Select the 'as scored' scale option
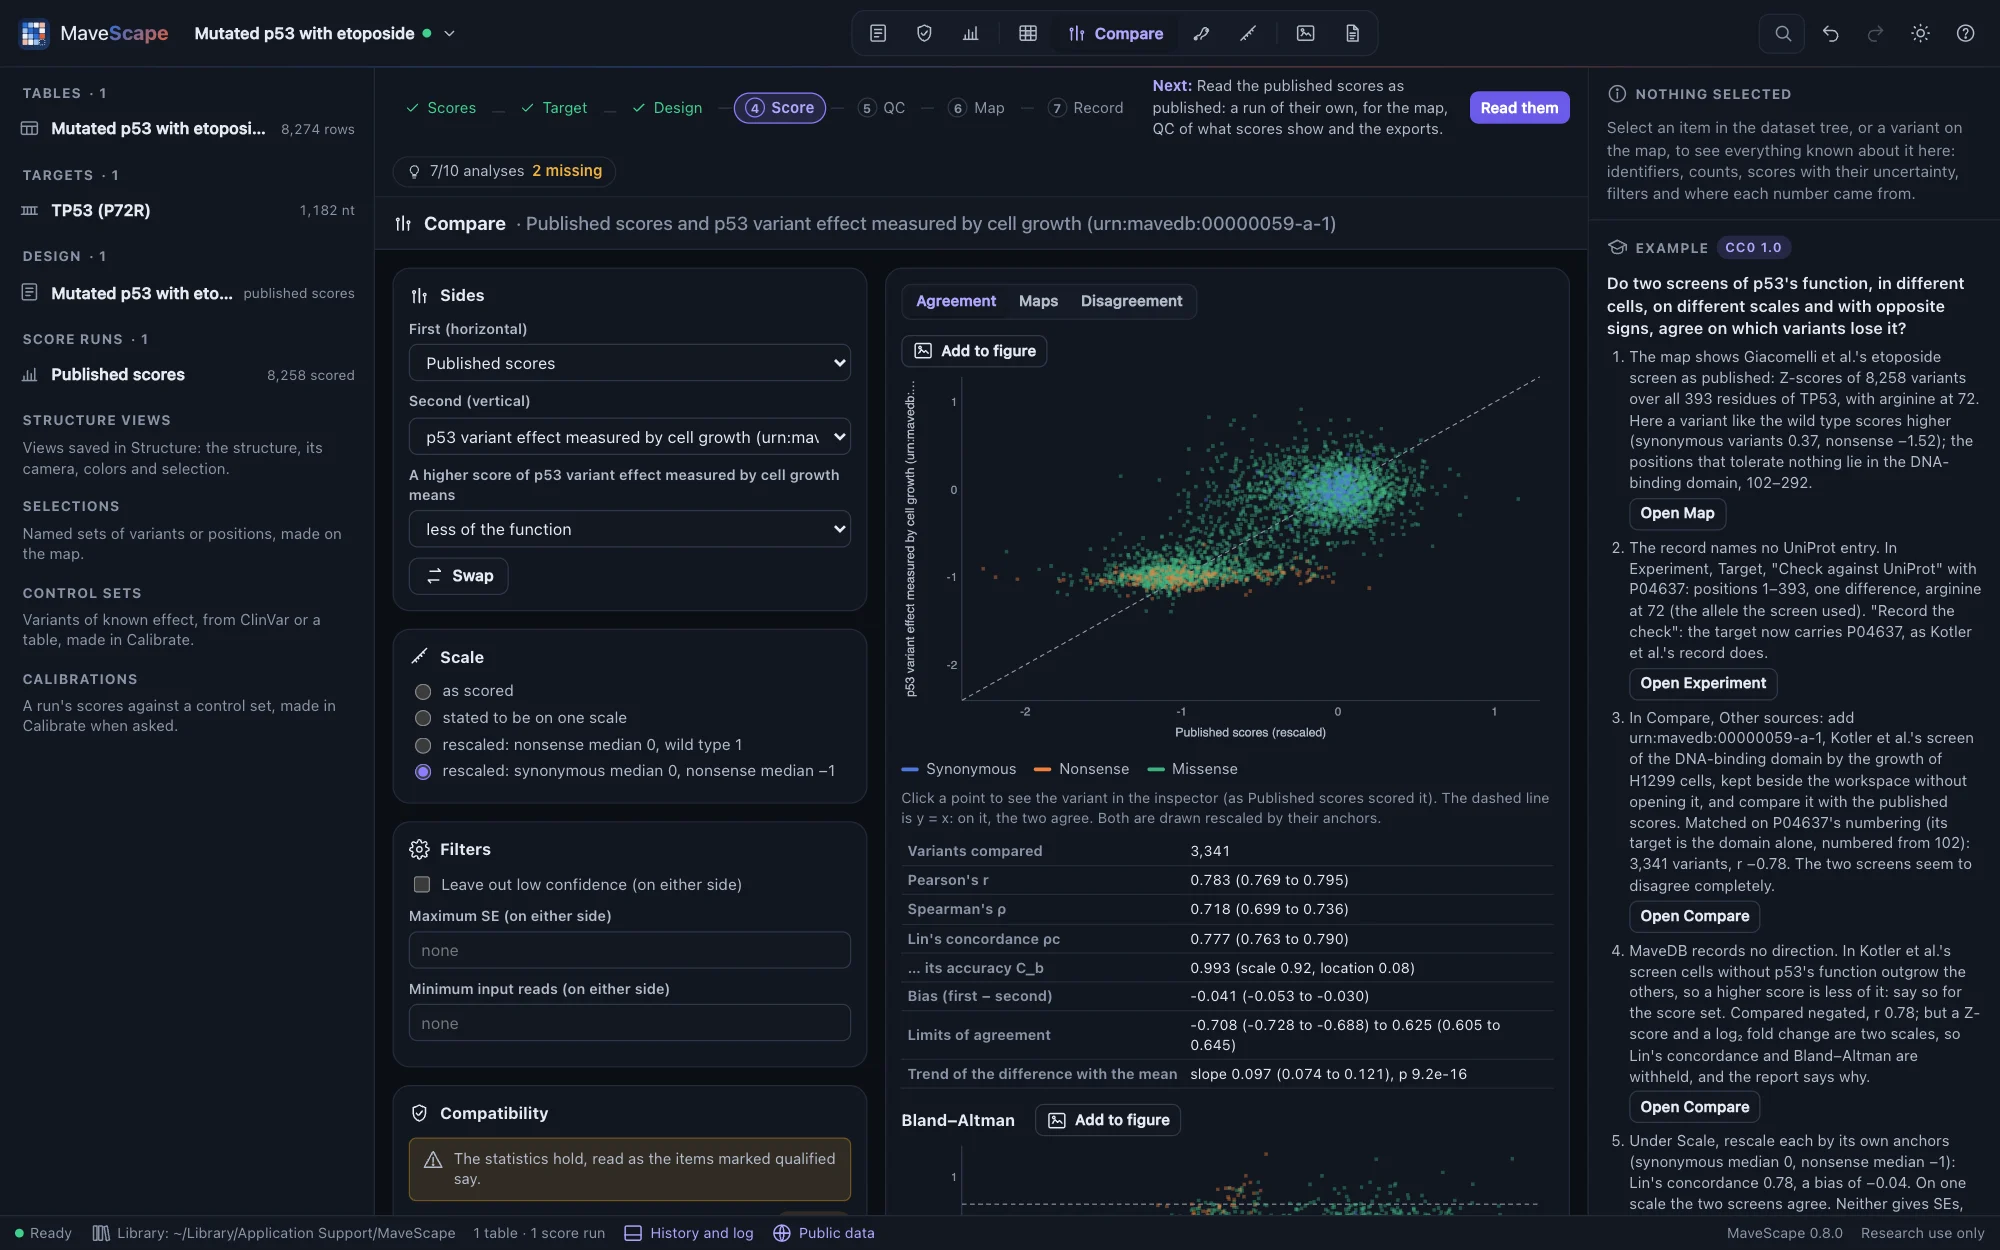Viewport: 2000px width, 1250px height. pos(423,691)
